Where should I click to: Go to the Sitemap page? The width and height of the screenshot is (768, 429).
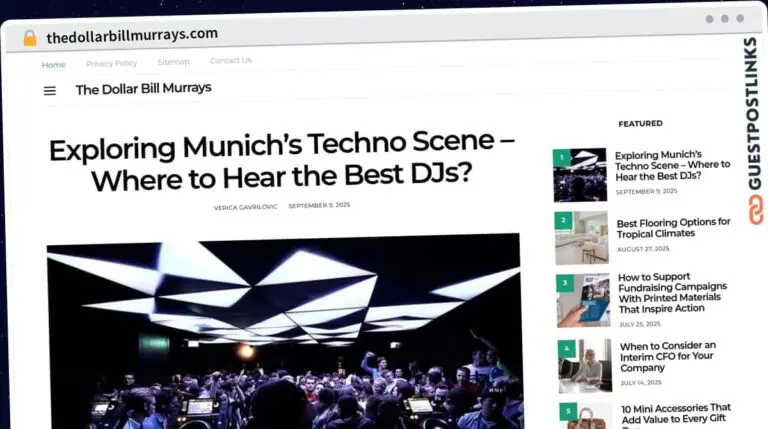[x=173, y=62]
